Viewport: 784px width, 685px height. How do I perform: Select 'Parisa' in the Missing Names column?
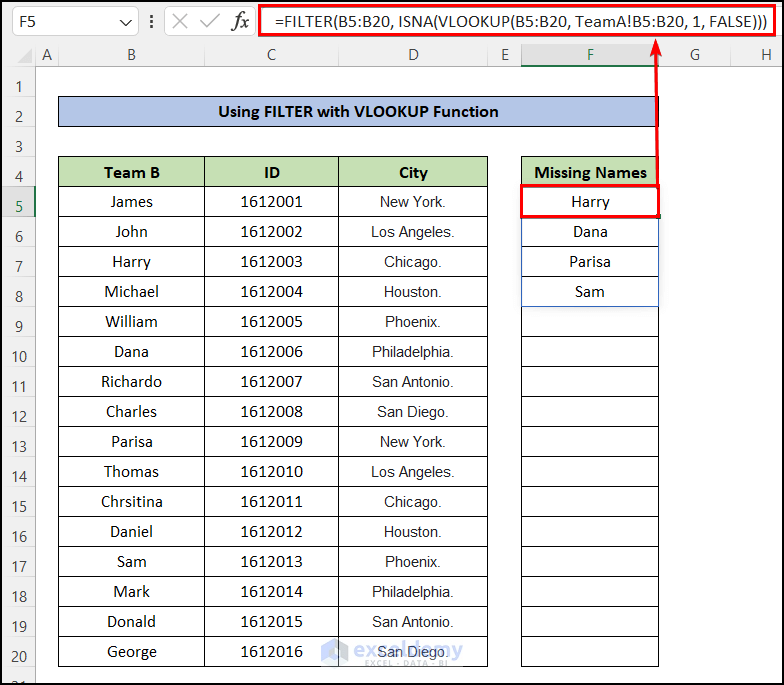coord(590,262)
